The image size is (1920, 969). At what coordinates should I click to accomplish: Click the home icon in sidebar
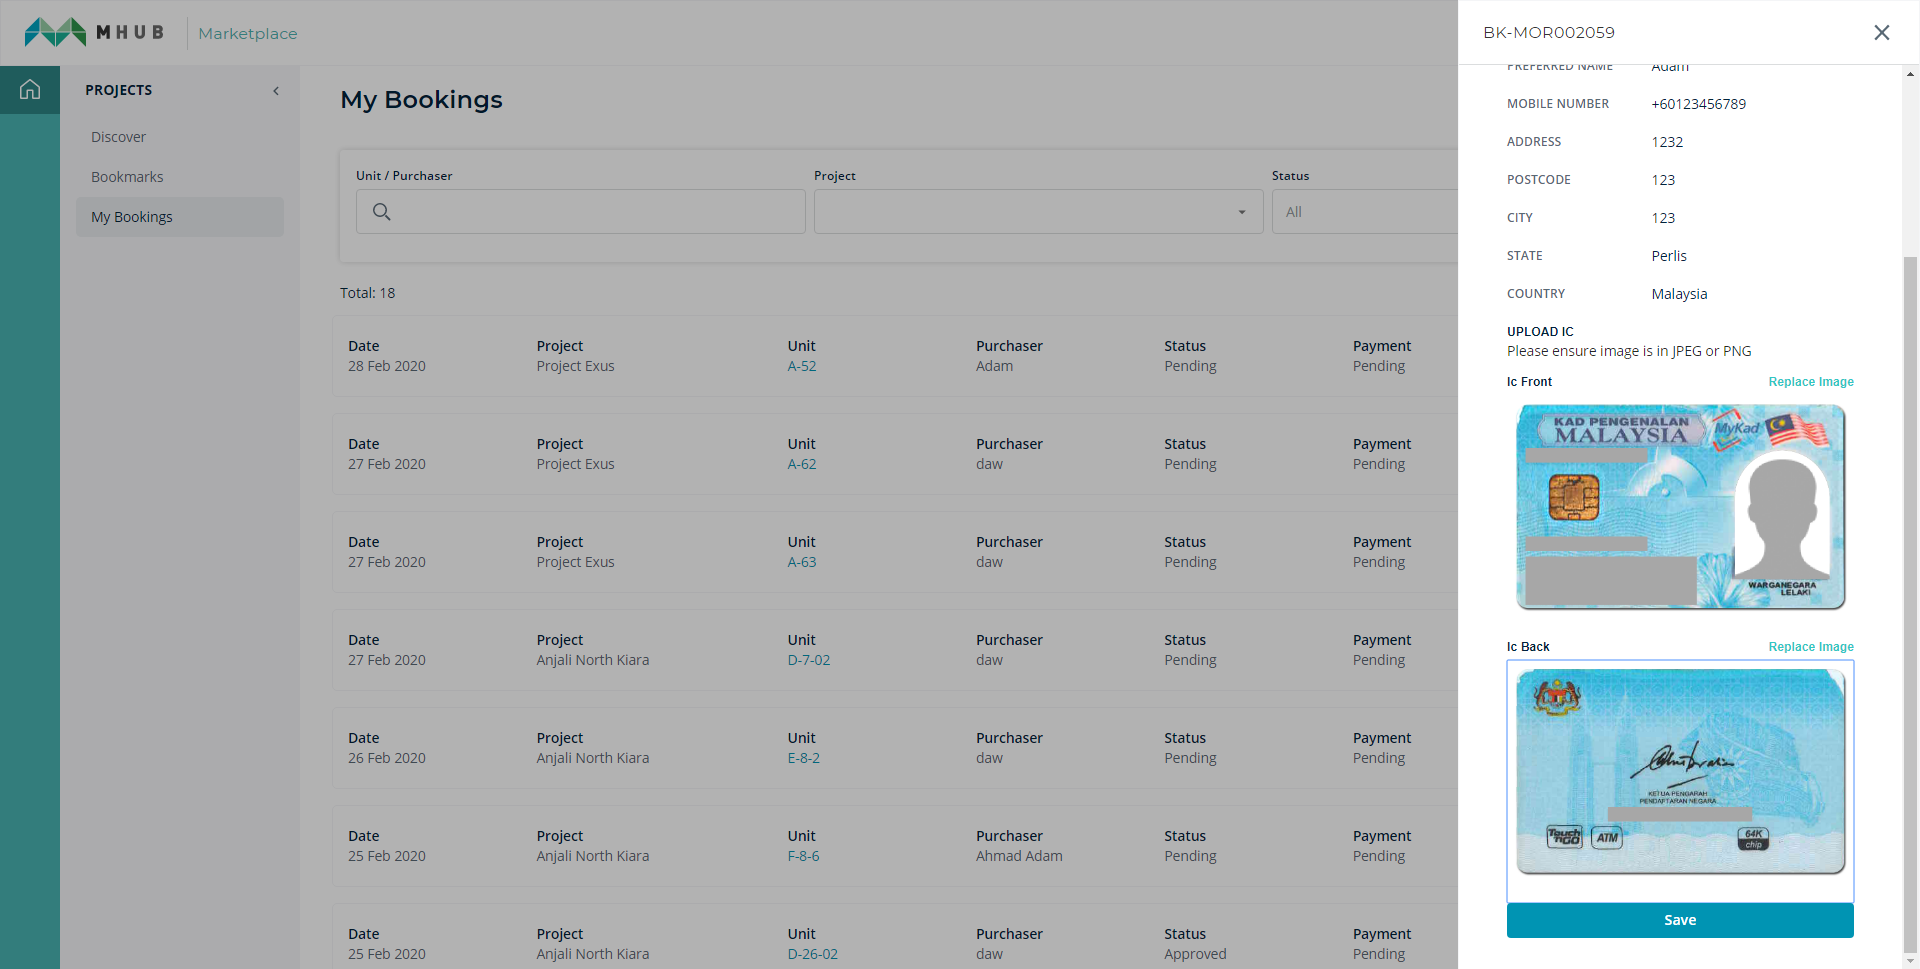point(30,90)
